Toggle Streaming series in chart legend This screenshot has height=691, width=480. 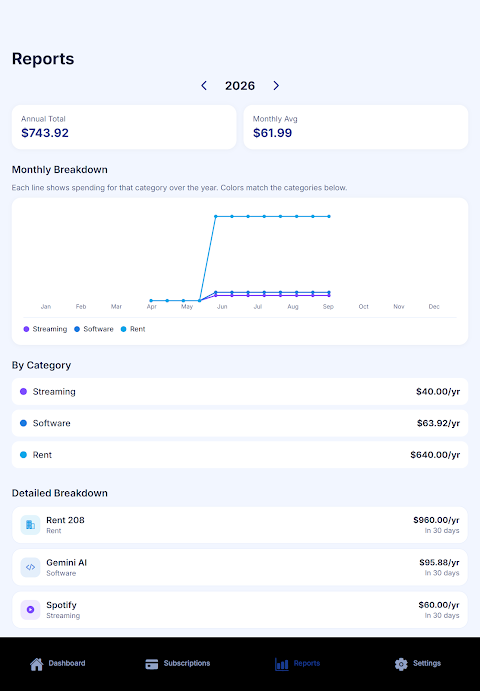tap(45, 329)
